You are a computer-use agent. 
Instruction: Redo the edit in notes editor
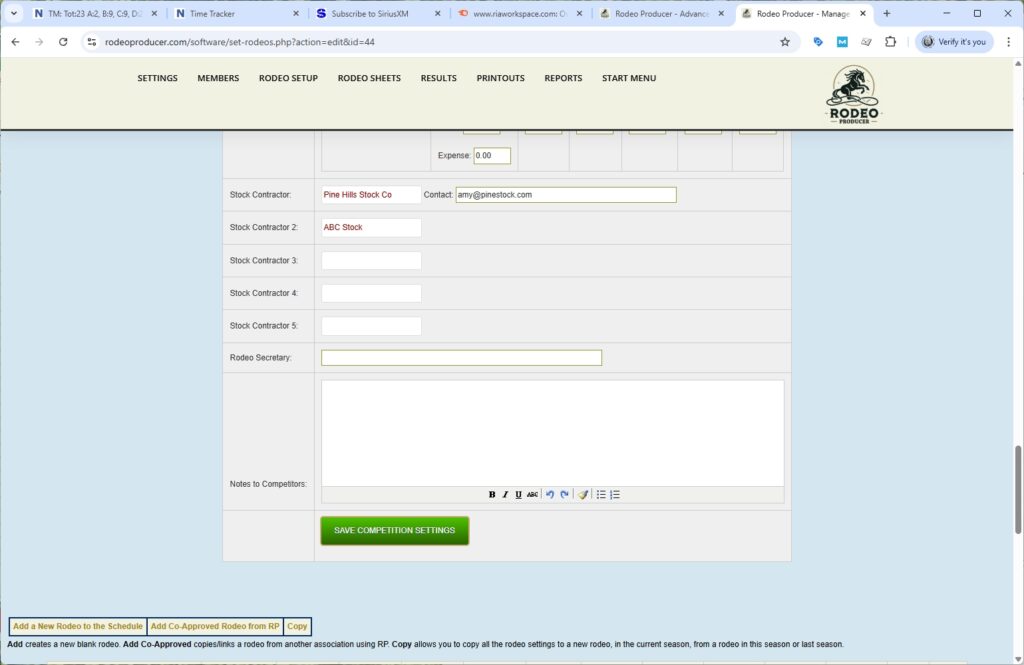[564, 495]
